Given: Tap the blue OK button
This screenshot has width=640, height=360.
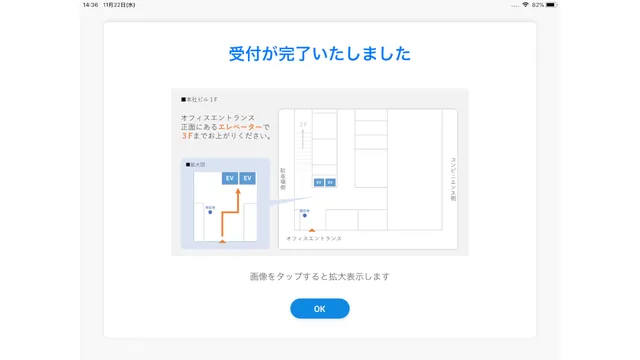Looking at the screenshot, I should coord(320,309).
